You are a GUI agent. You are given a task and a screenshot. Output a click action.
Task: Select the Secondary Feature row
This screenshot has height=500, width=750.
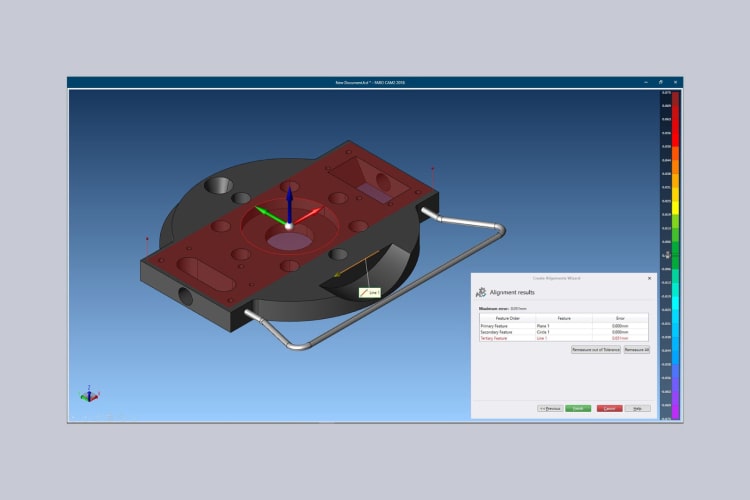(x=564, y=332)
